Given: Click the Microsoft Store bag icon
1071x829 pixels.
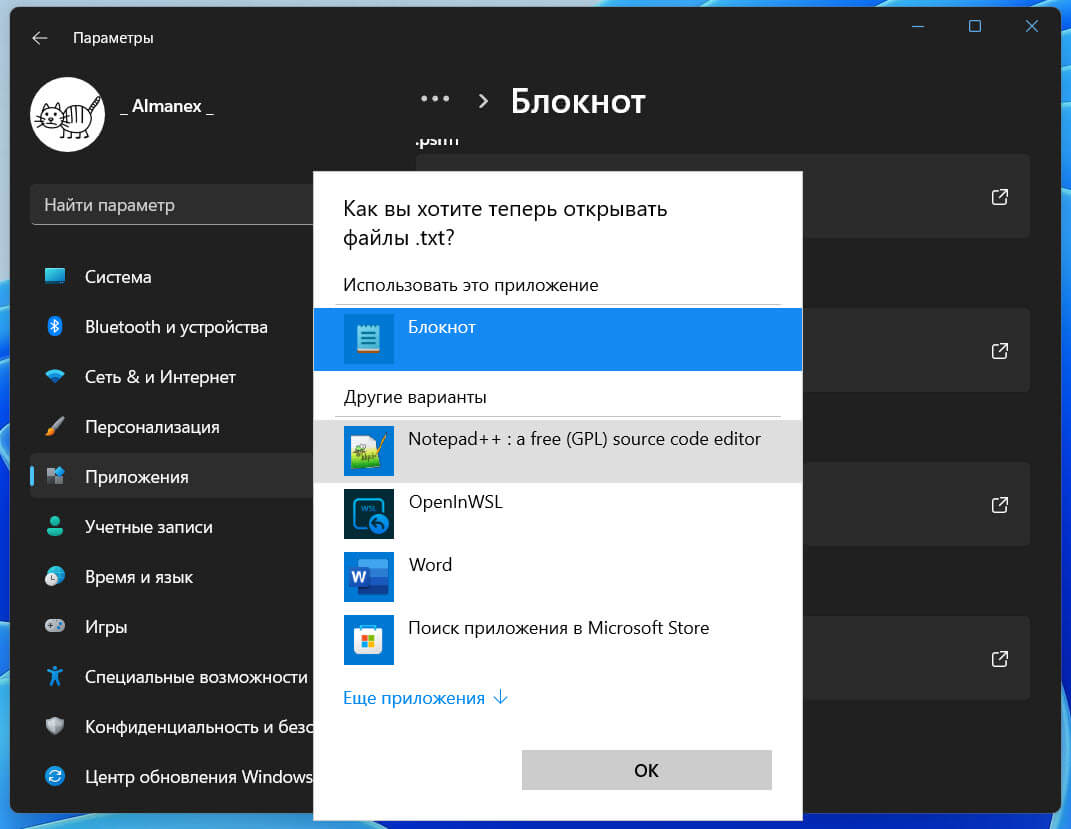Looking at the screenshot, I should [x=369, y=640].
